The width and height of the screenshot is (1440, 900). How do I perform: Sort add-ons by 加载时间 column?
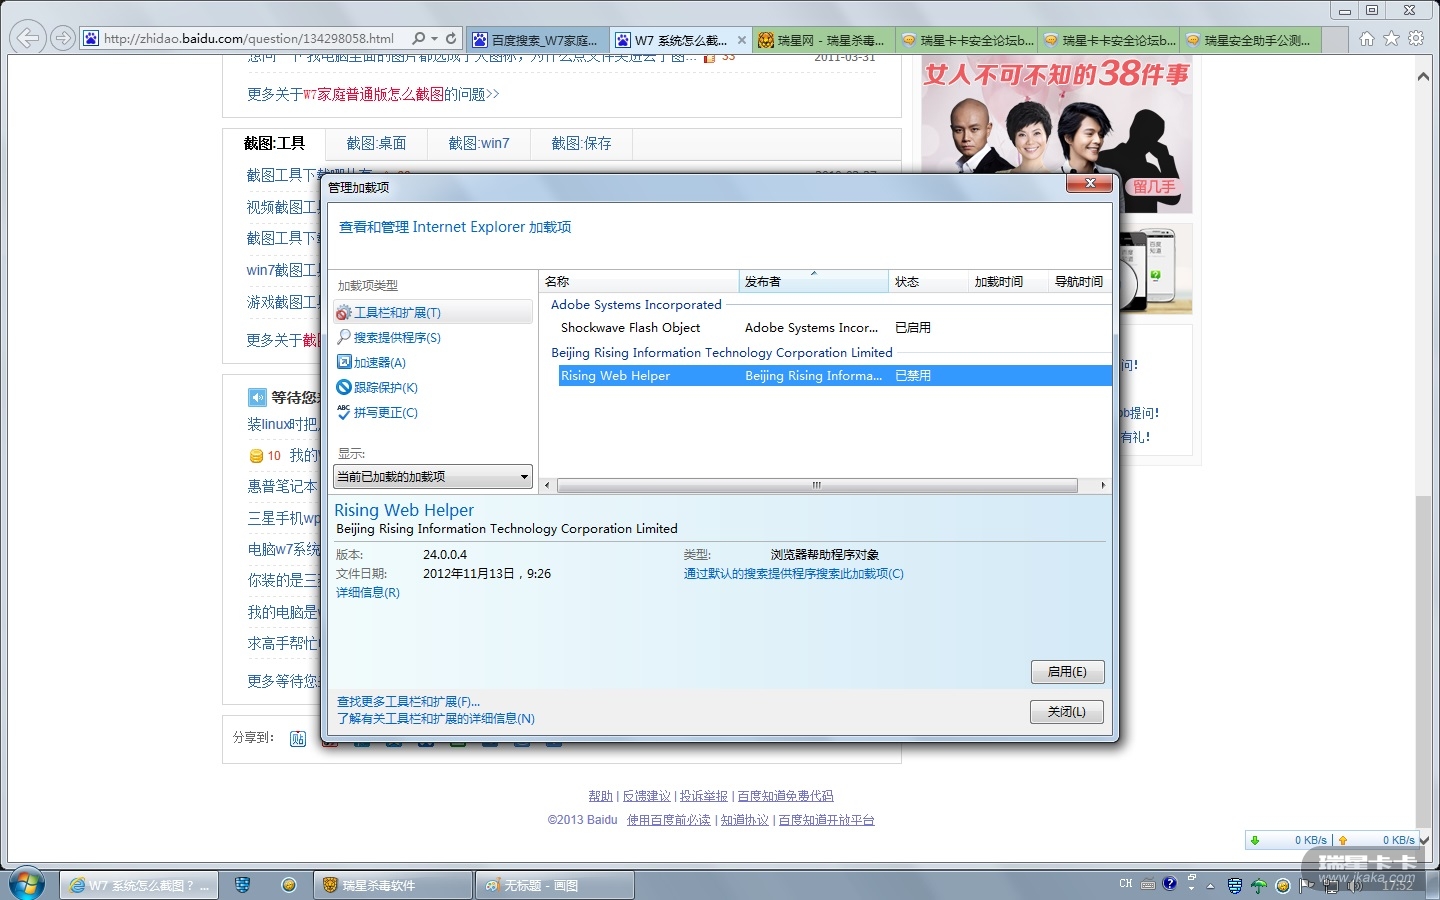click(1009, 282)
